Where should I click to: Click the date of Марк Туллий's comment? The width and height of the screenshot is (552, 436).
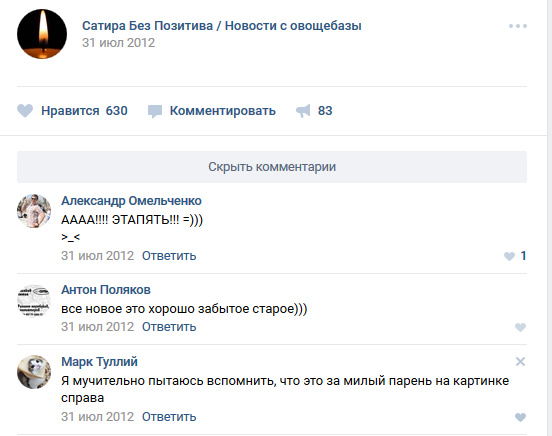click(98, 417)
